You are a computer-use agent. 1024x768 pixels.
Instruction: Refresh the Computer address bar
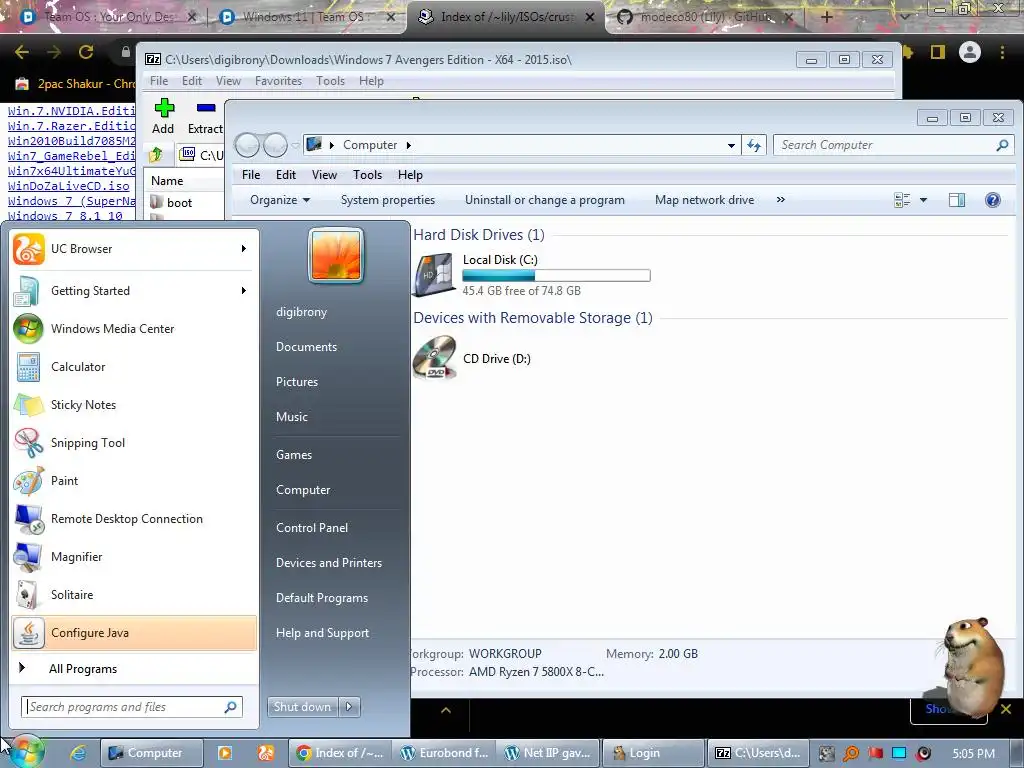click(754, 145)
